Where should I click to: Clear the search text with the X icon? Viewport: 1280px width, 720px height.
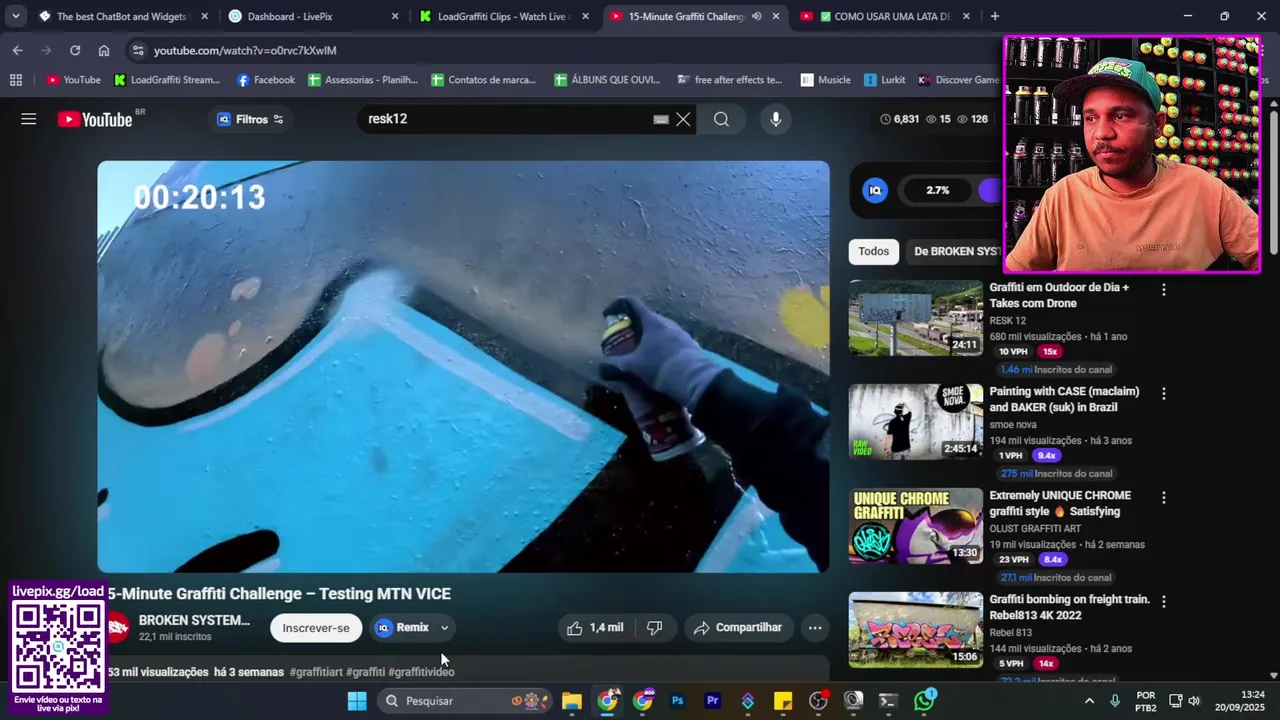click(x=683, y=119)
